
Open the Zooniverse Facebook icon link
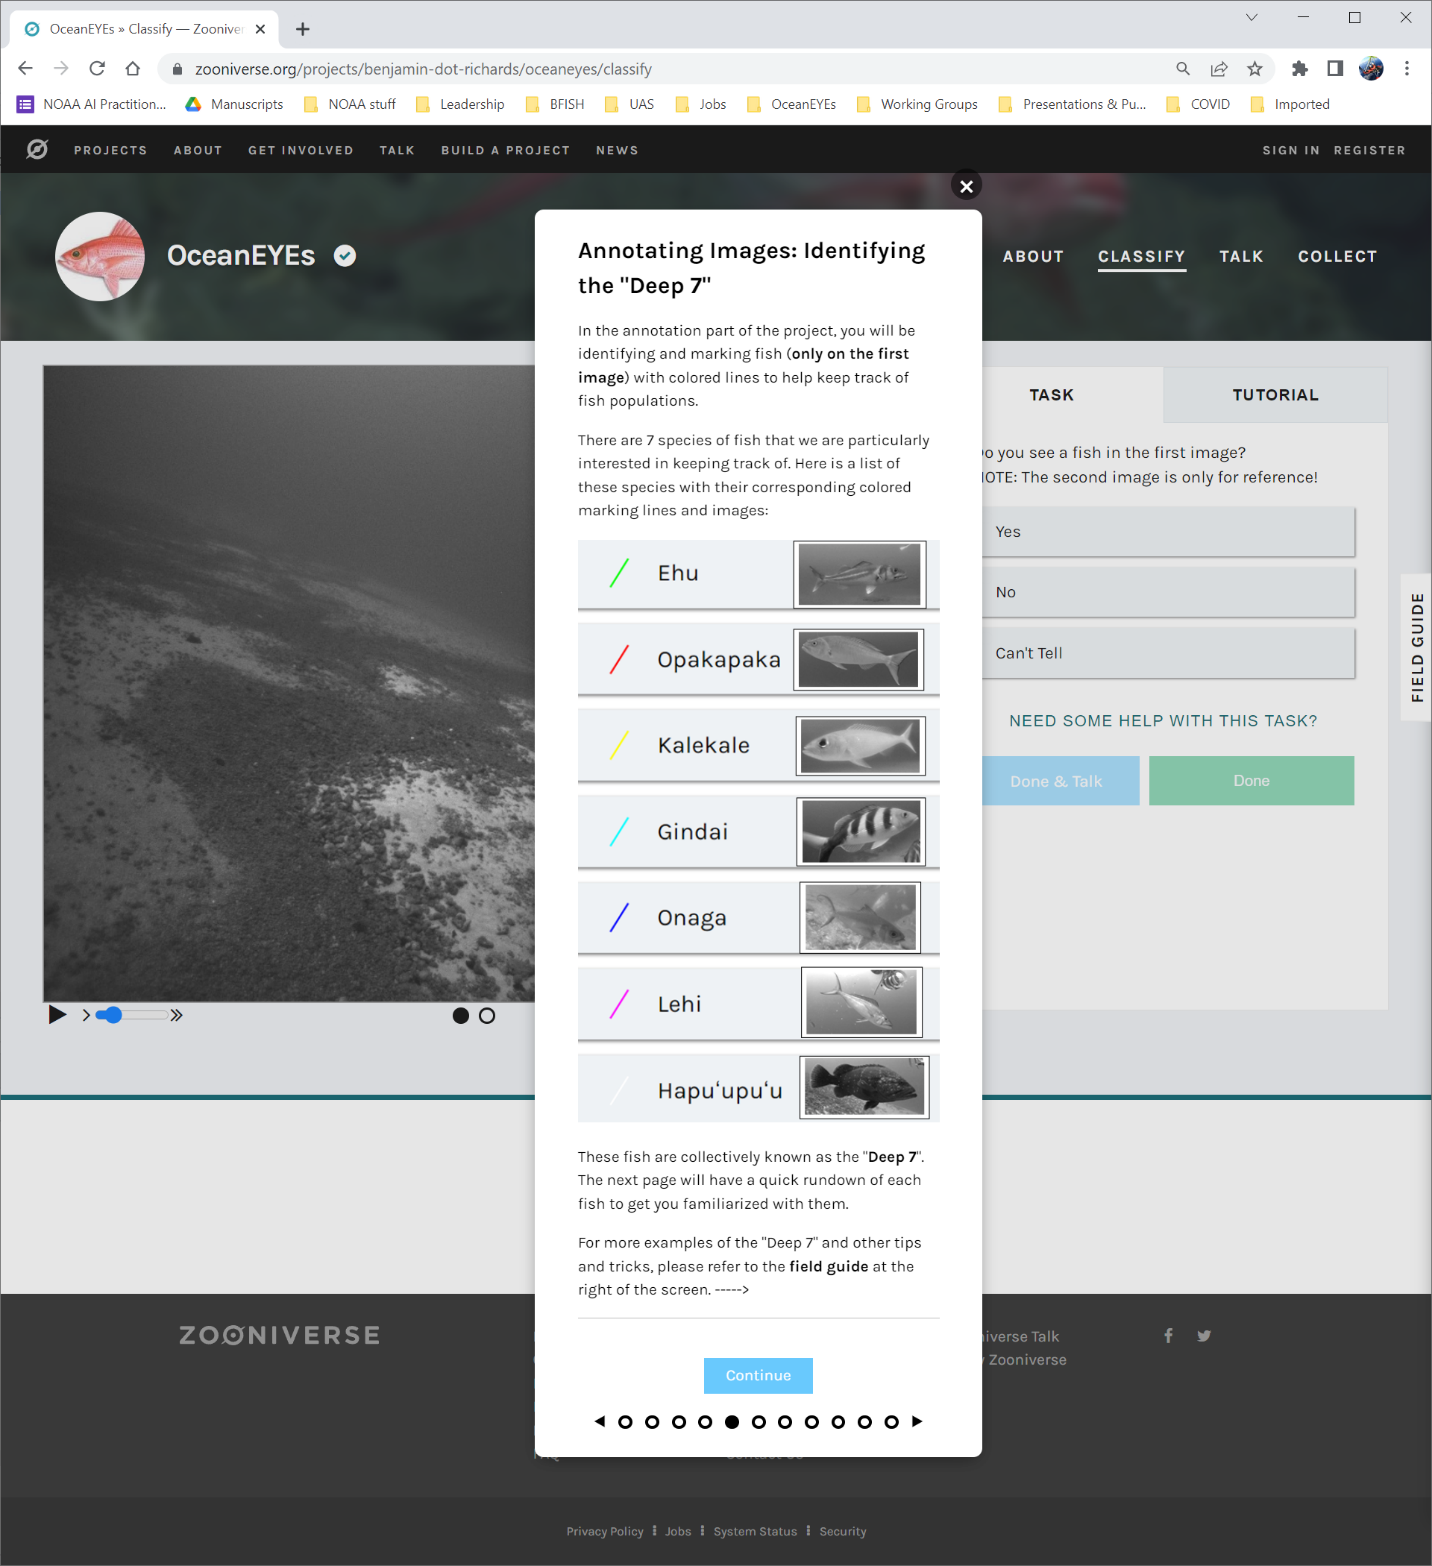1168,1336
